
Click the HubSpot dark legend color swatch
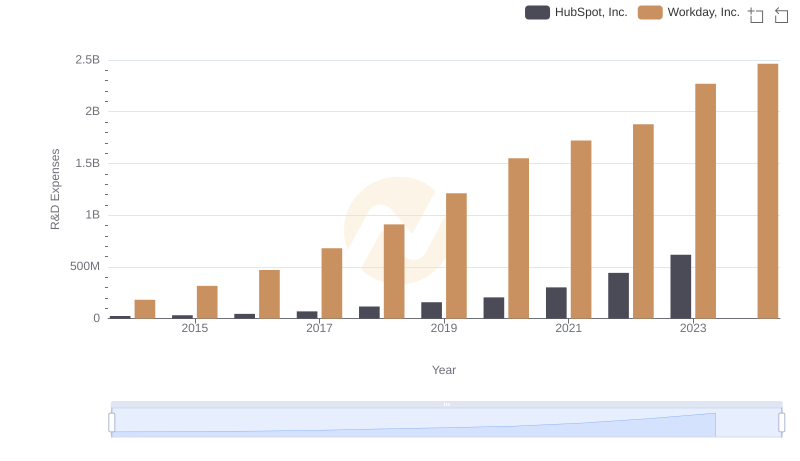(537, 12)
